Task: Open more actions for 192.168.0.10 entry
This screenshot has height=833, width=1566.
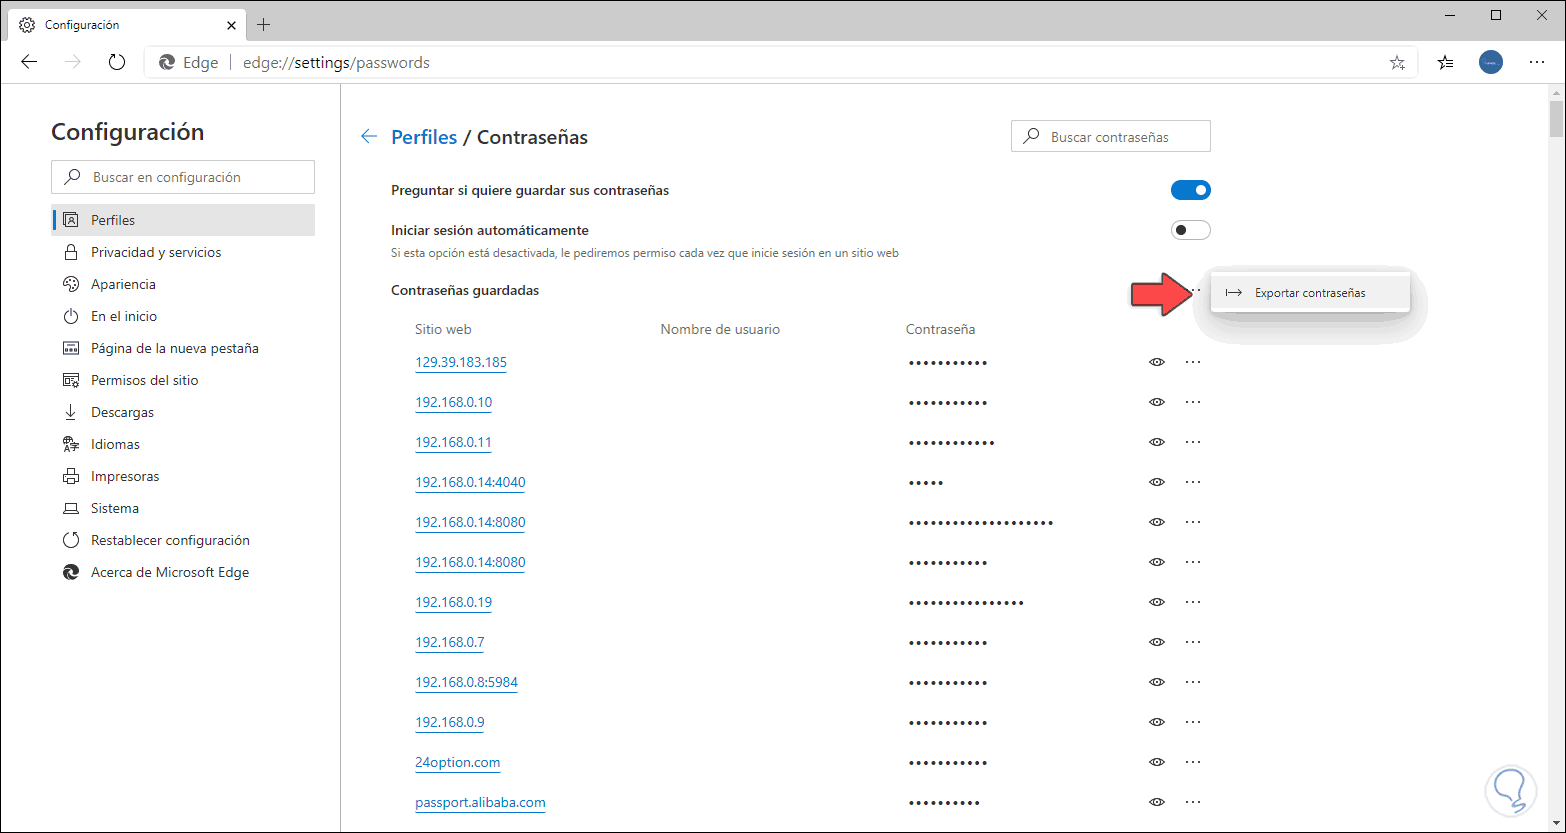Action: point(1192,402)
